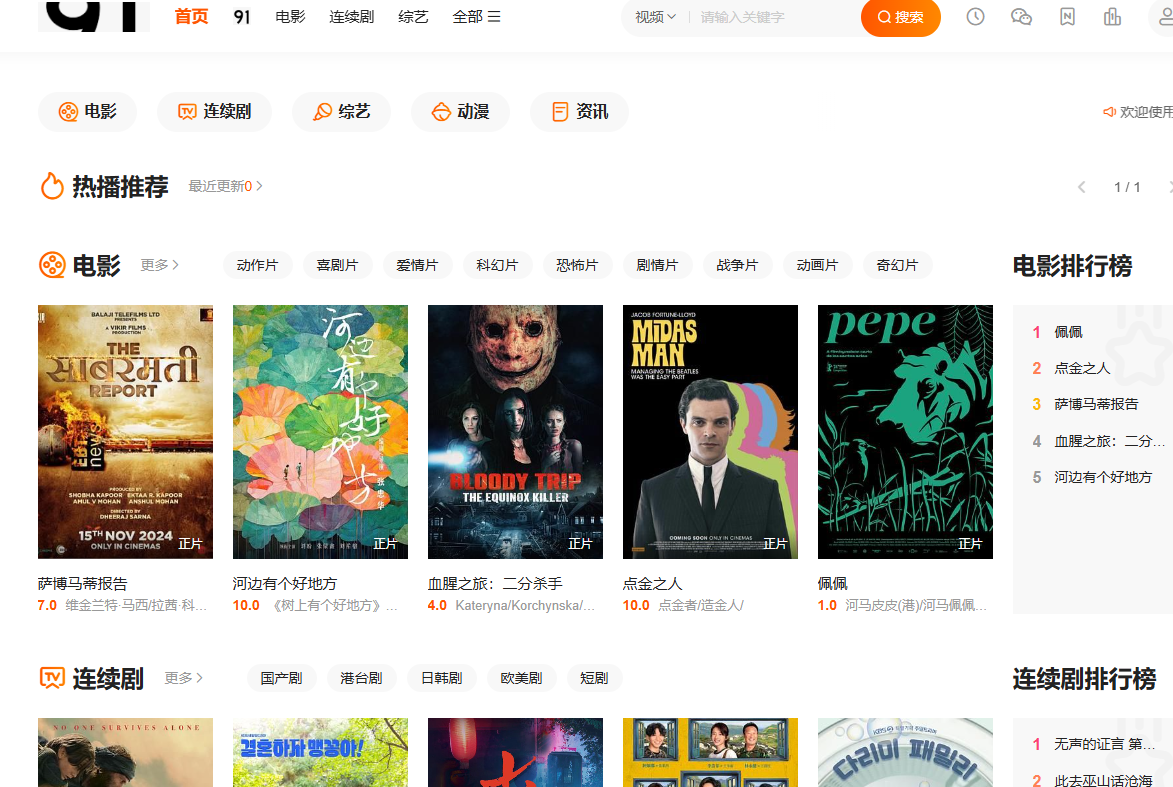Open the 电影 category pill with film icon

(x=88, y=112)
